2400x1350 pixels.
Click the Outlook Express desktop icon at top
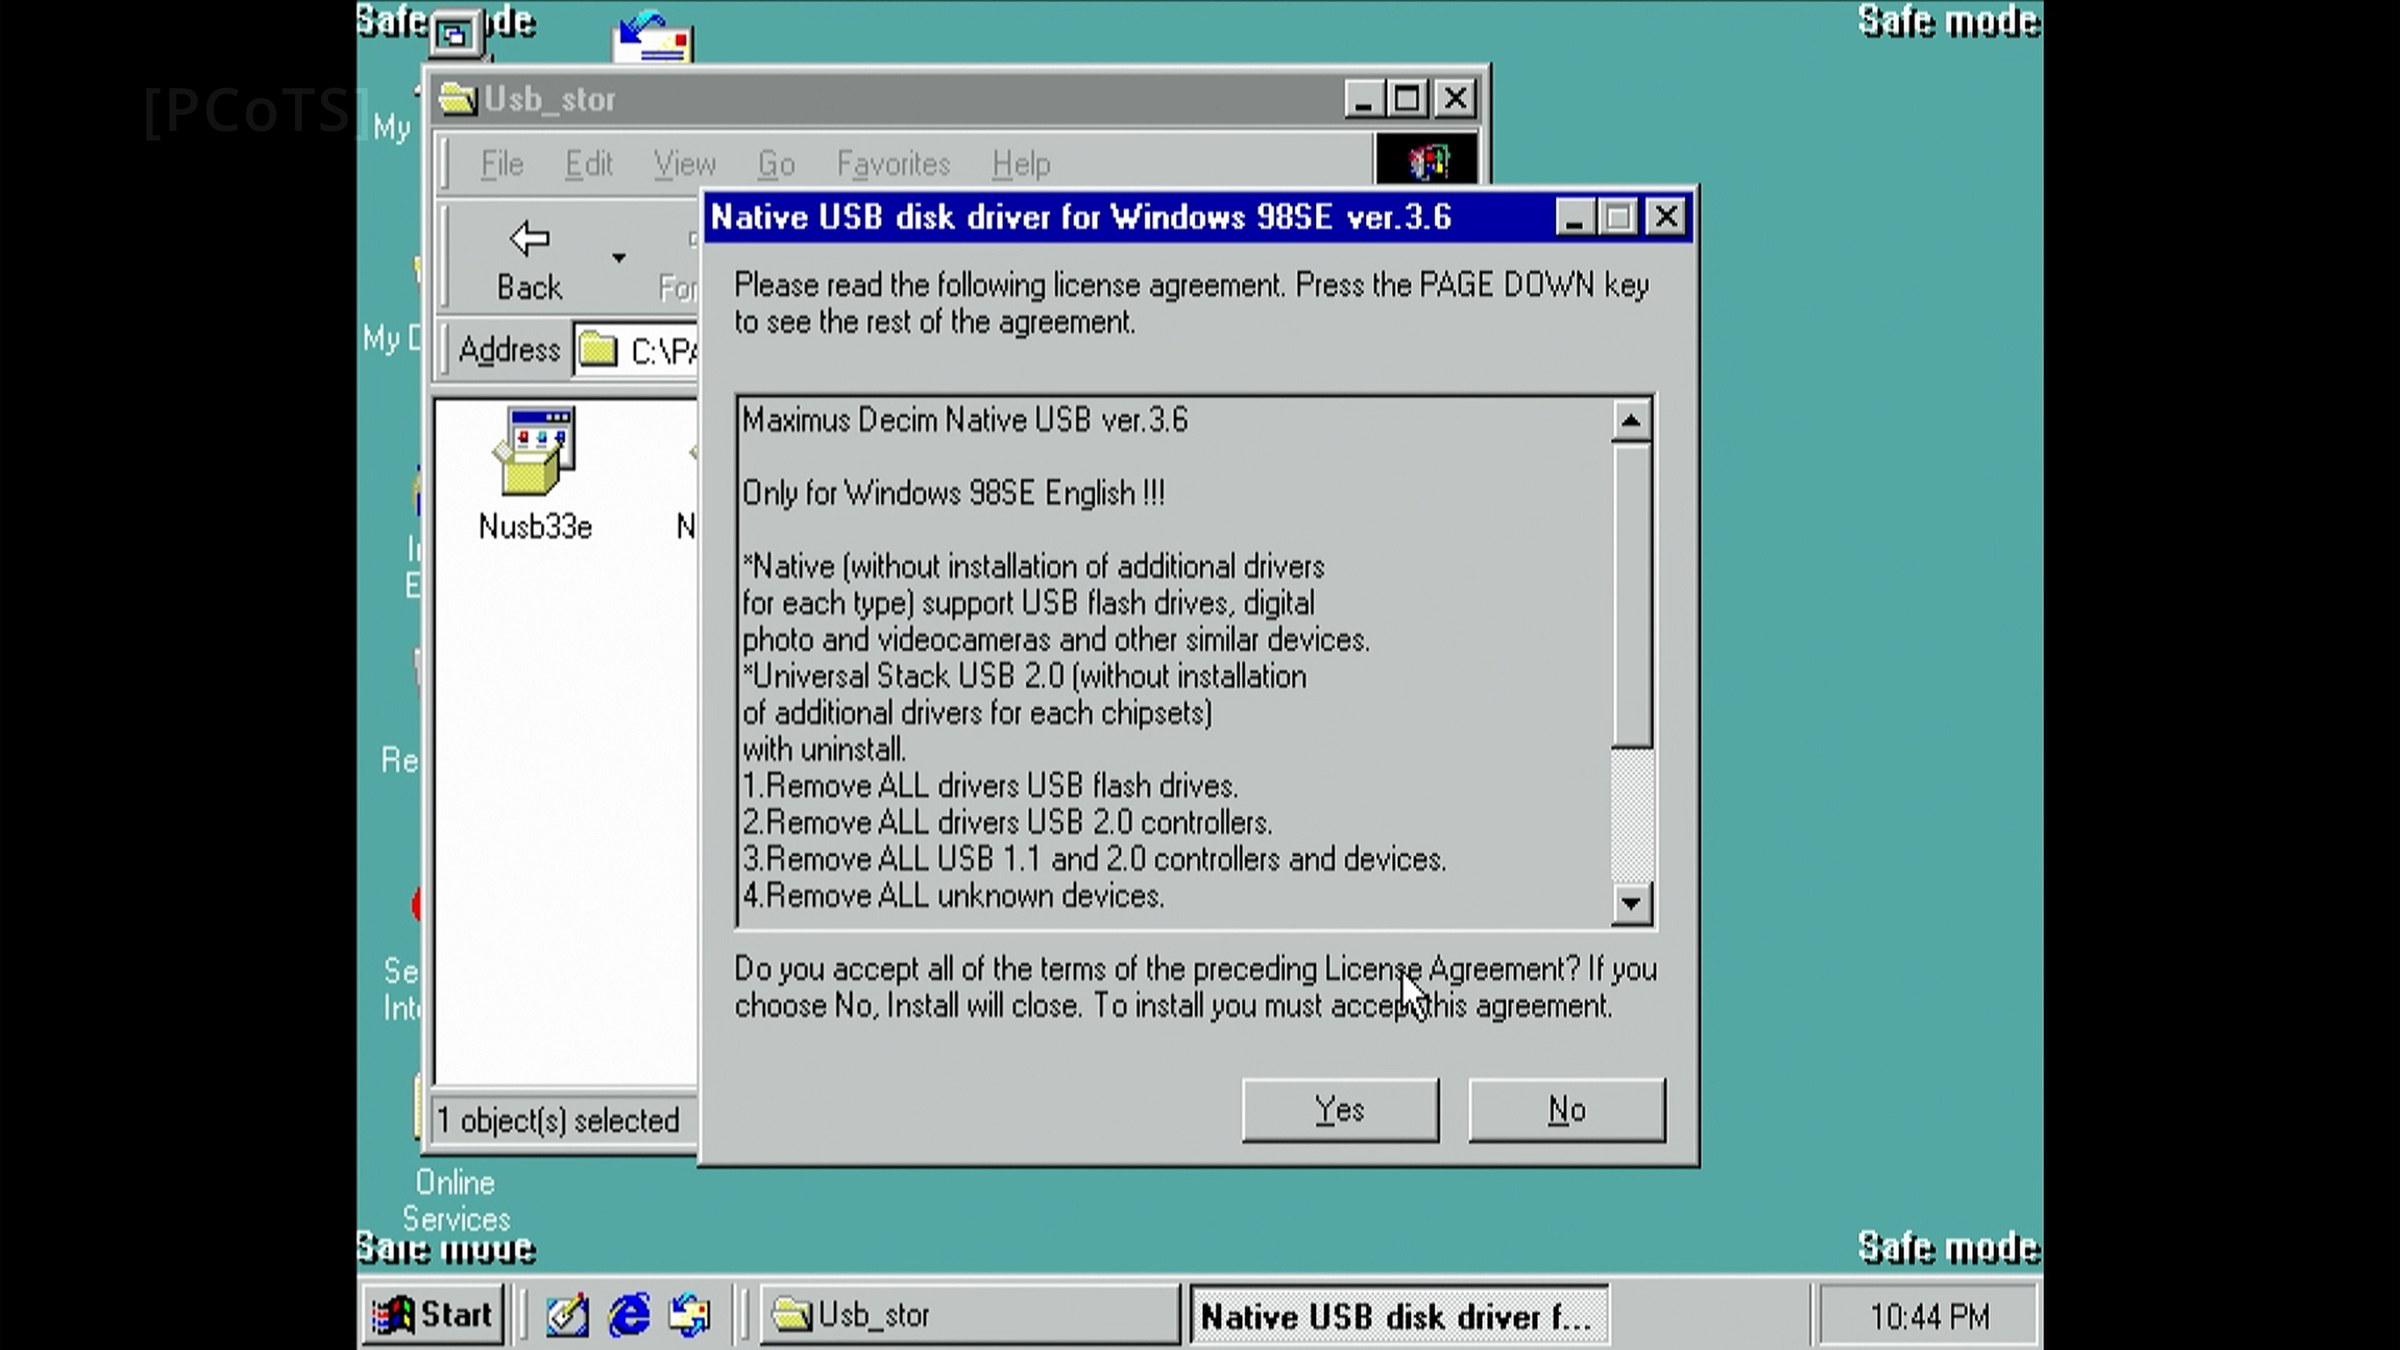point(652,36)
